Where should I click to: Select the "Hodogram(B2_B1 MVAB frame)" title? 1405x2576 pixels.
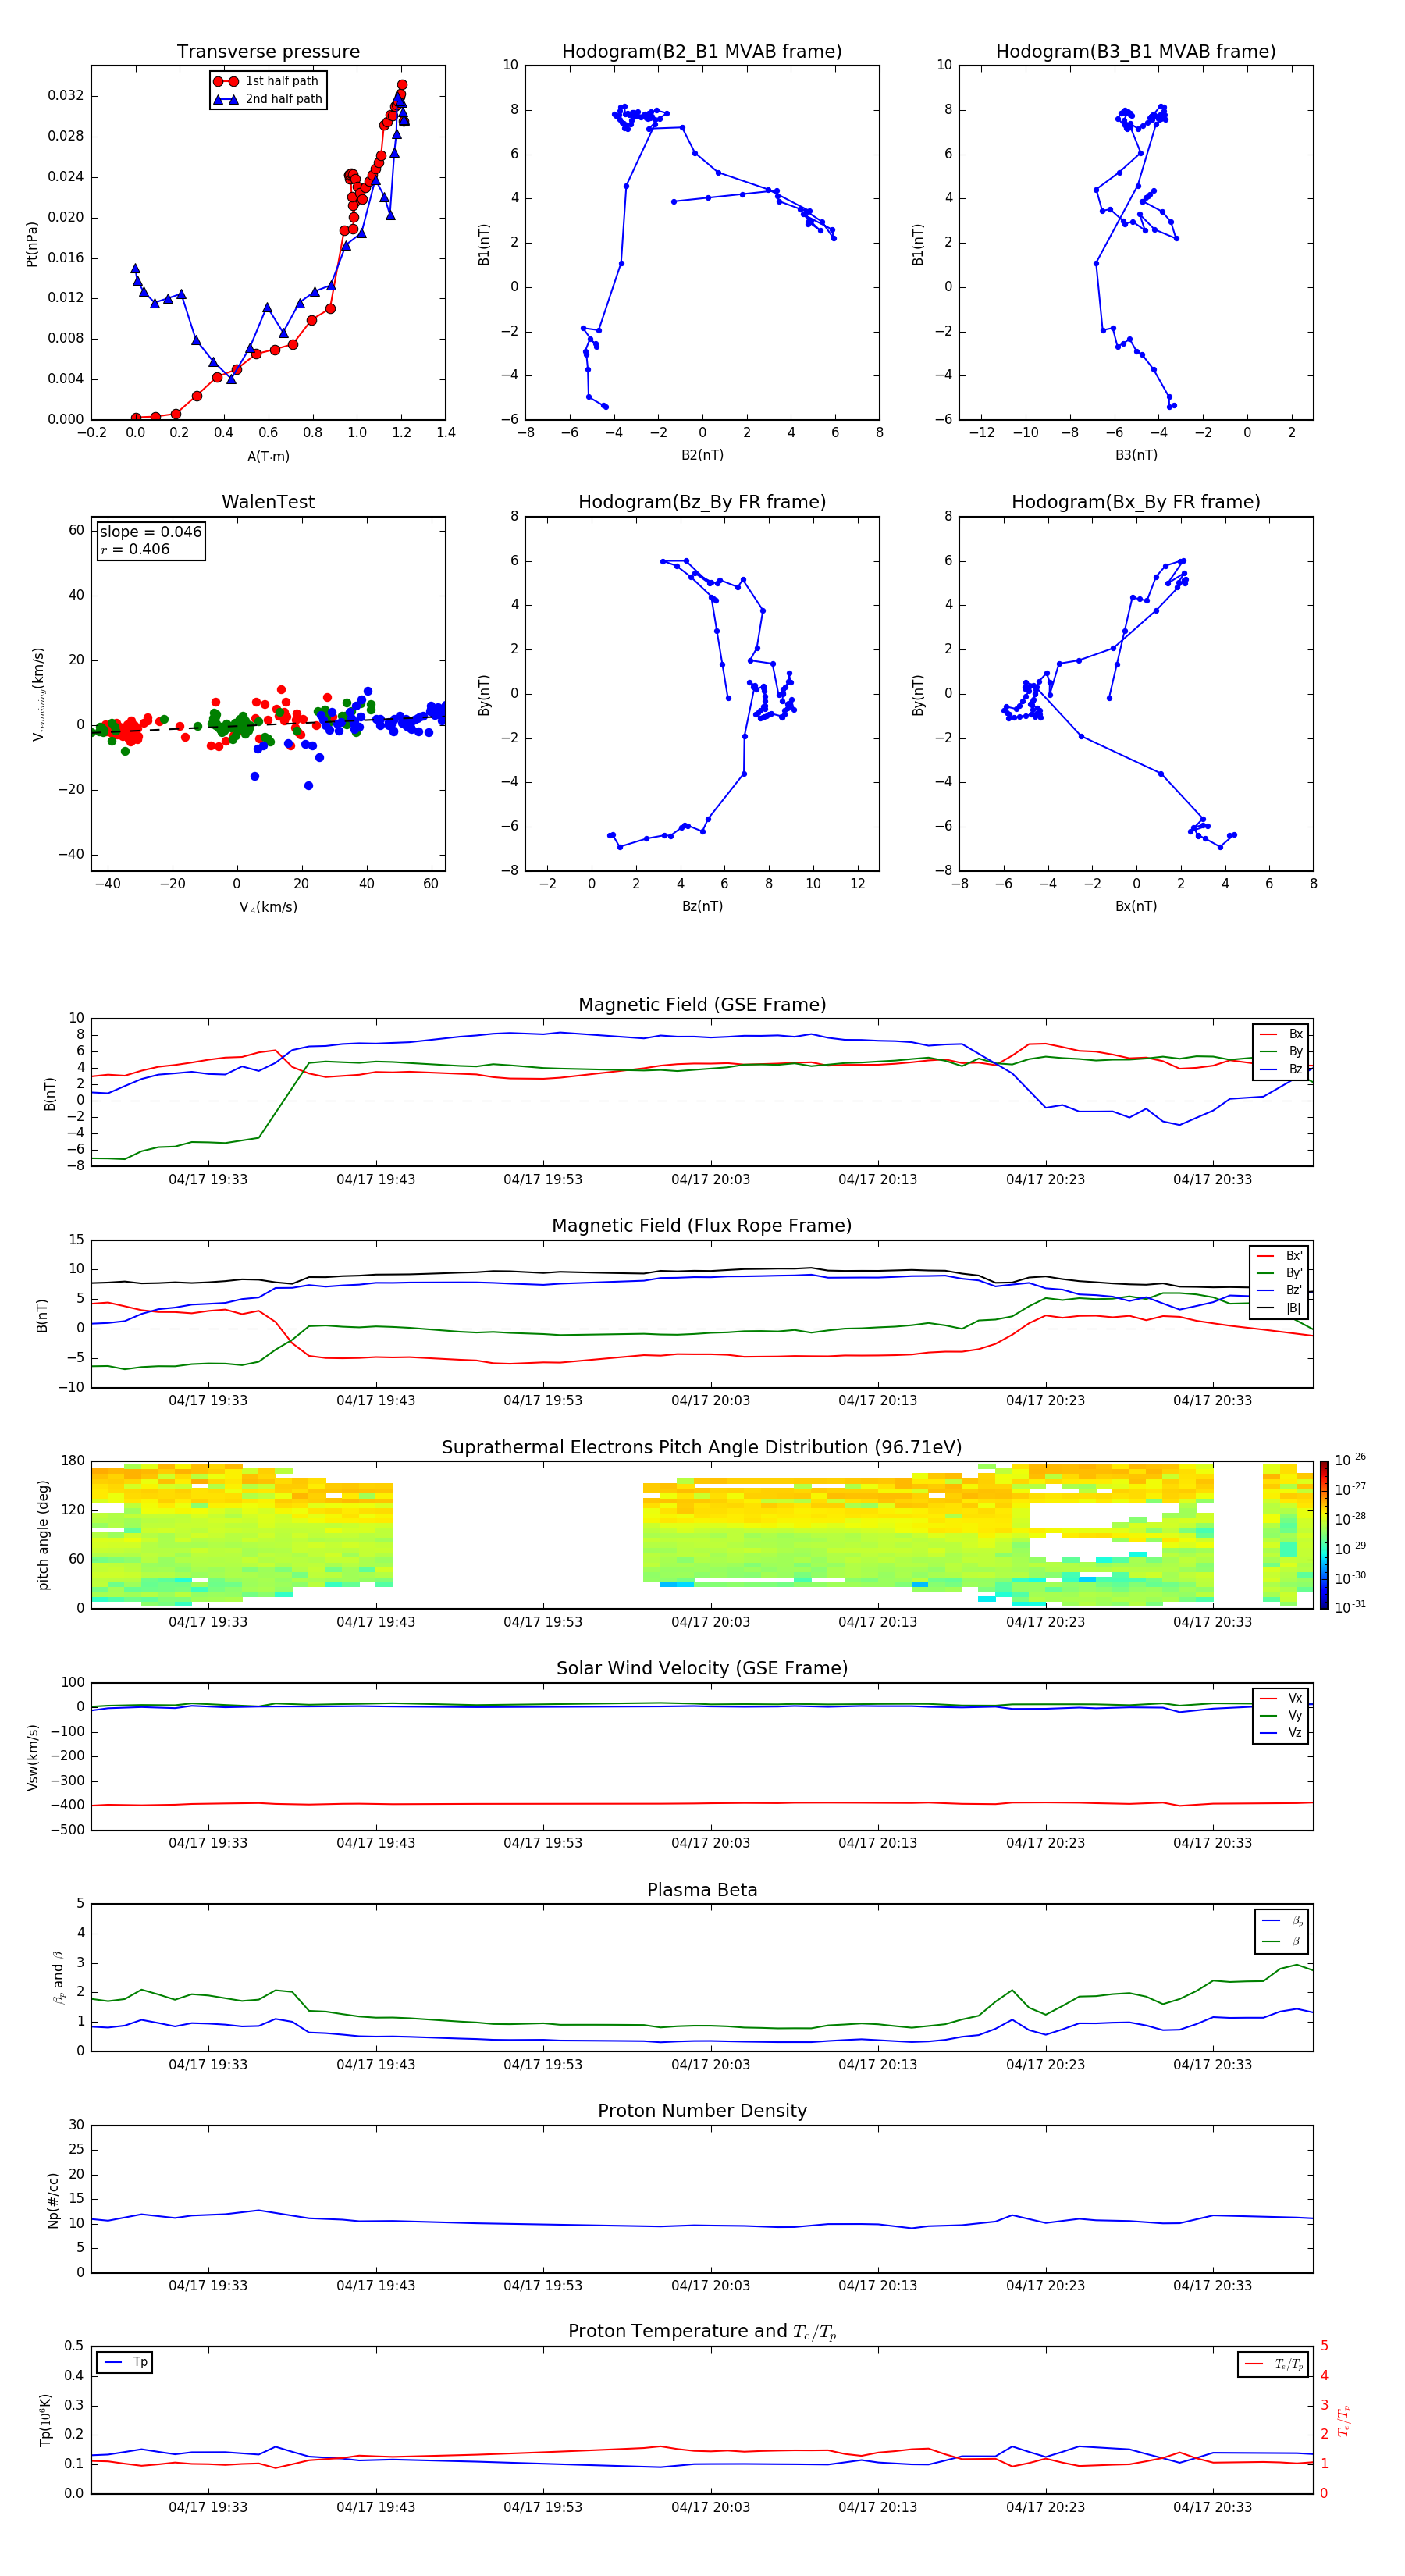702,52
